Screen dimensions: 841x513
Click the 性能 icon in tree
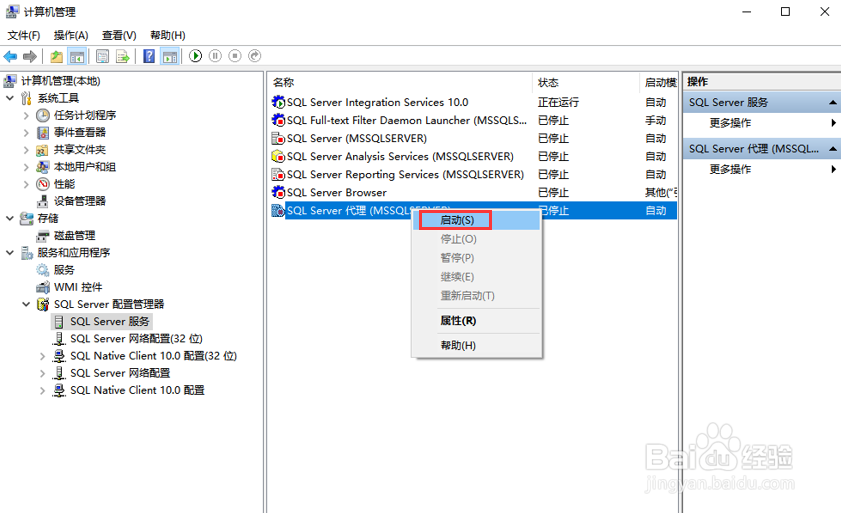[43, 184]
